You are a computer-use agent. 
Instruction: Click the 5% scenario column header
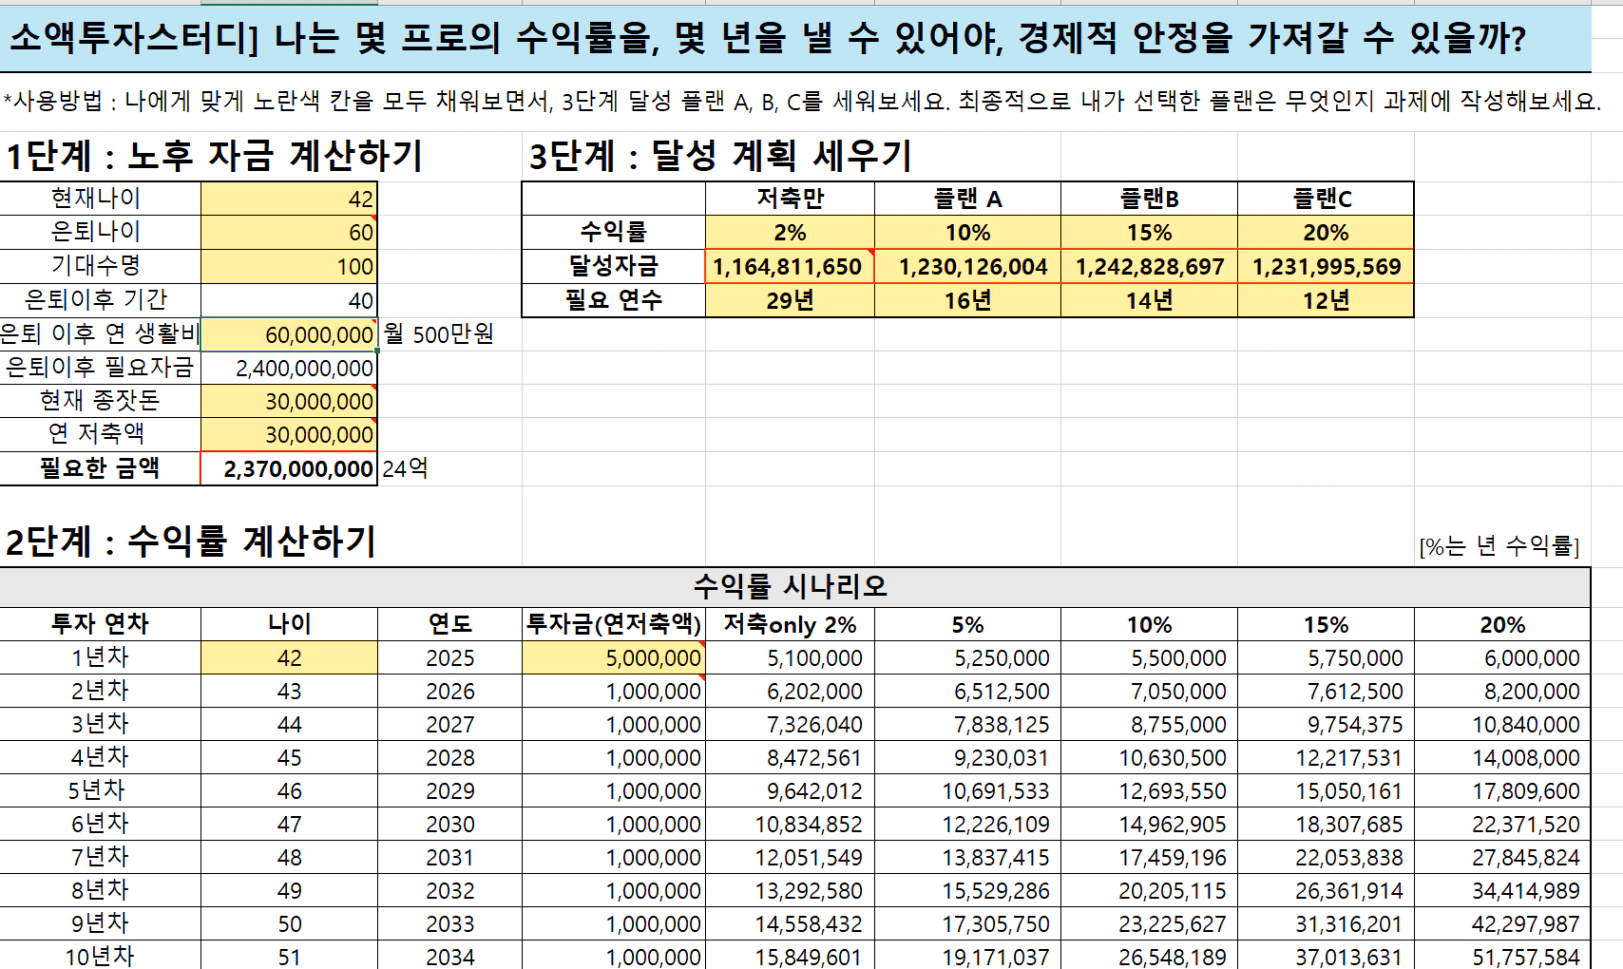[x=968, y=624]
